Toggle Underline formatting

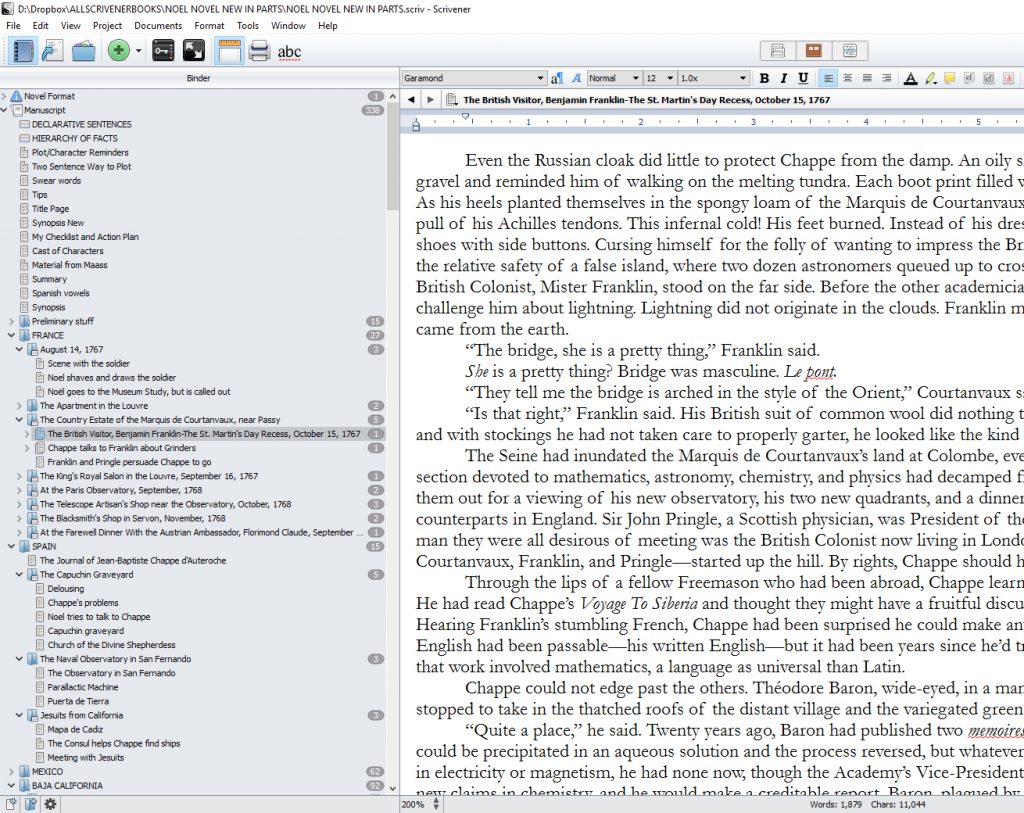click(x=803, y=78)
